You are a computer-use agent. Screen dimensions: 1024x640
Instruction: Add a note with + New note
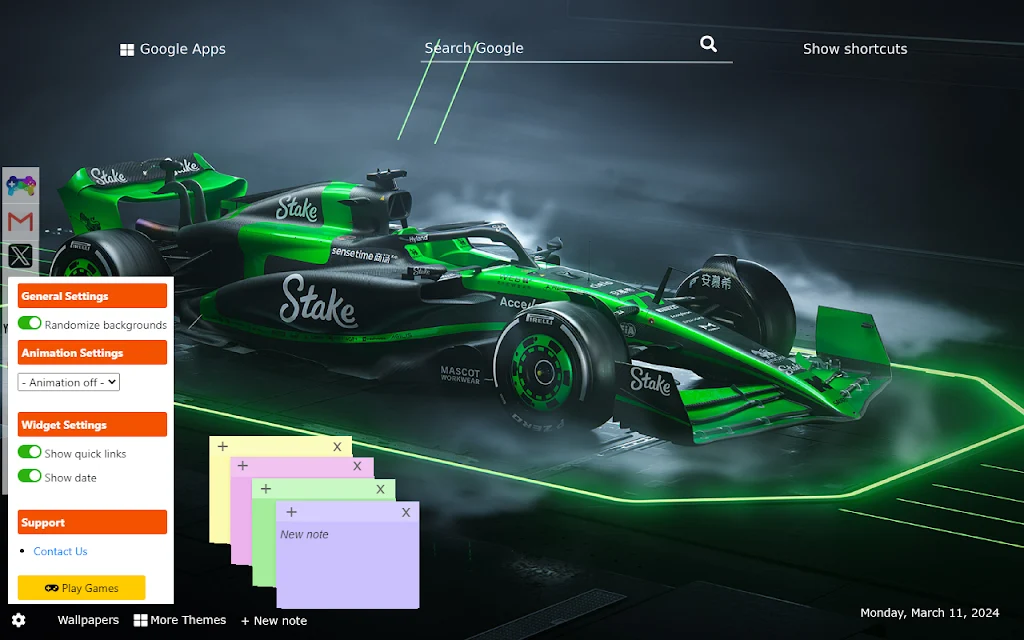tap(274, 621)
